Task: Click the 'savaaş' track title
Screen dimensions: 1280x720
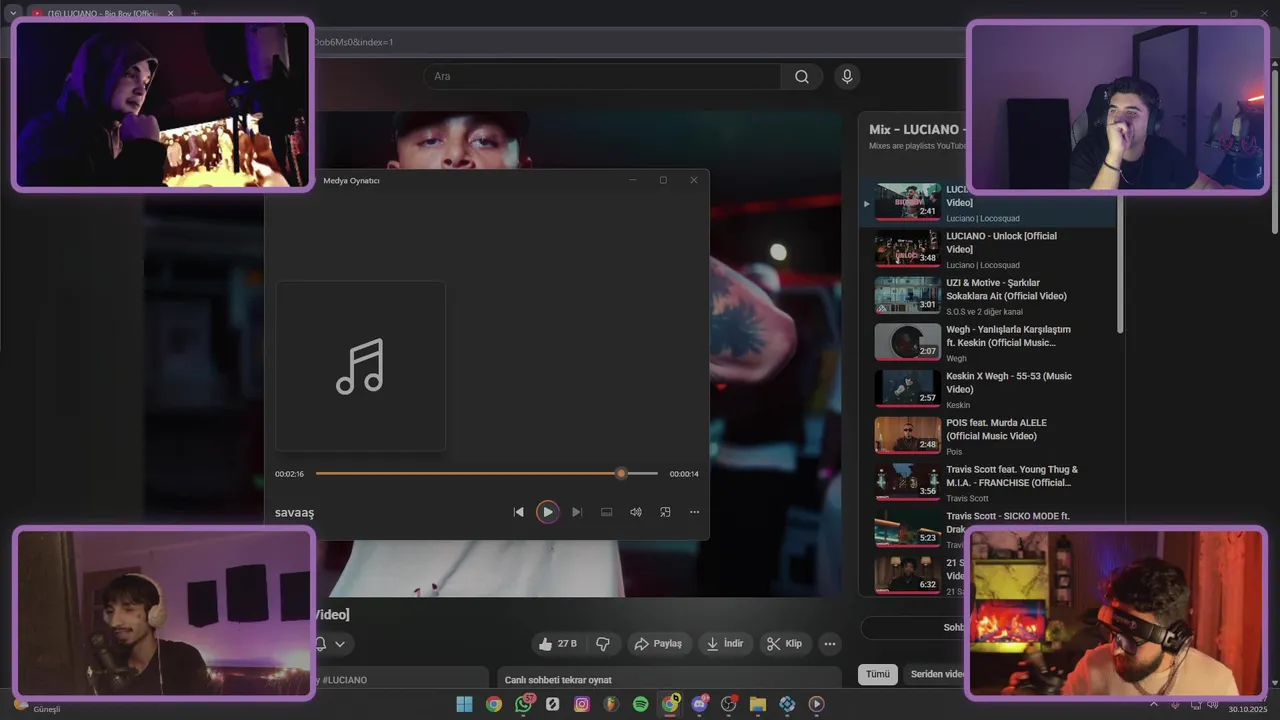Action: (x=295, y=513)
